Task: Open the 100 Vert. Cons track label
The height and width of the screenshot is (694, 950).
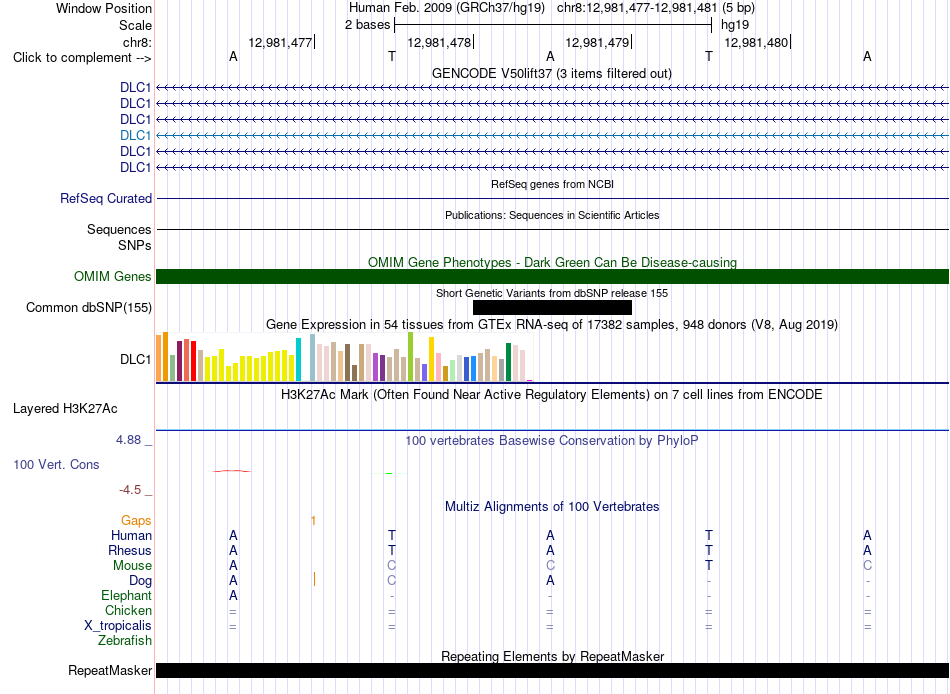Action: tap(56, 464)
